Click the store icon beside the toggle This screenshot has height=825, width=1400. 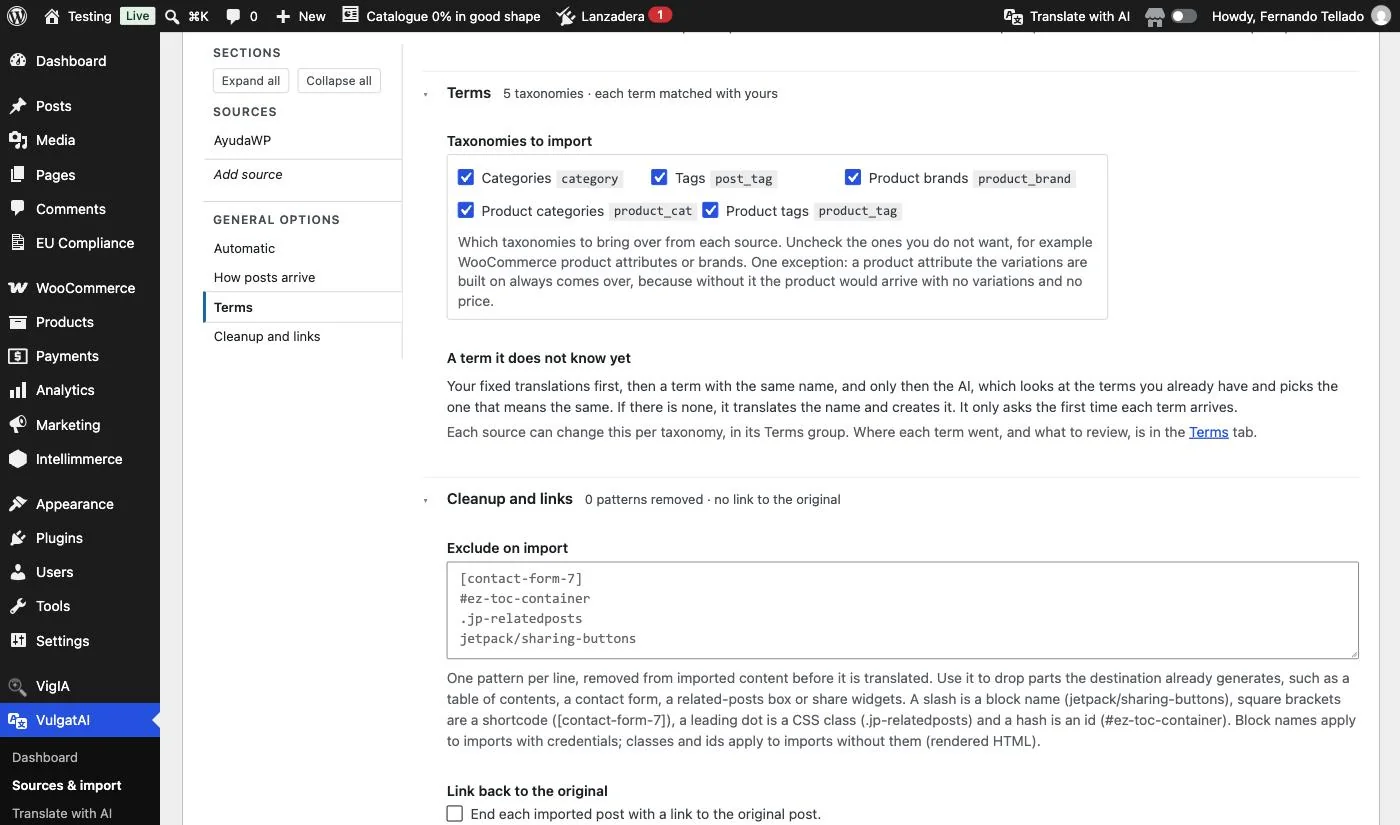[x=1155, y=16]
